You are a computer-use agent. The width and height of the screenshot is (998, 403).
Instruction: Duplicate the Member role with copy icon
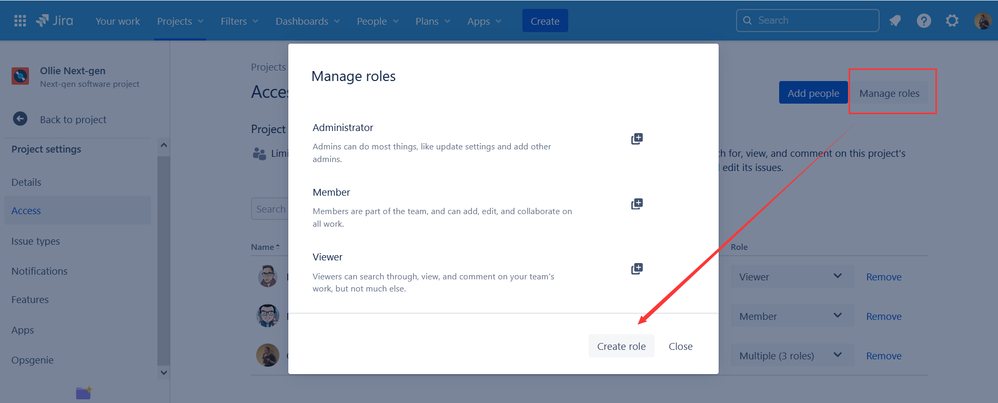pyautogui.click(x=636, y=204)
